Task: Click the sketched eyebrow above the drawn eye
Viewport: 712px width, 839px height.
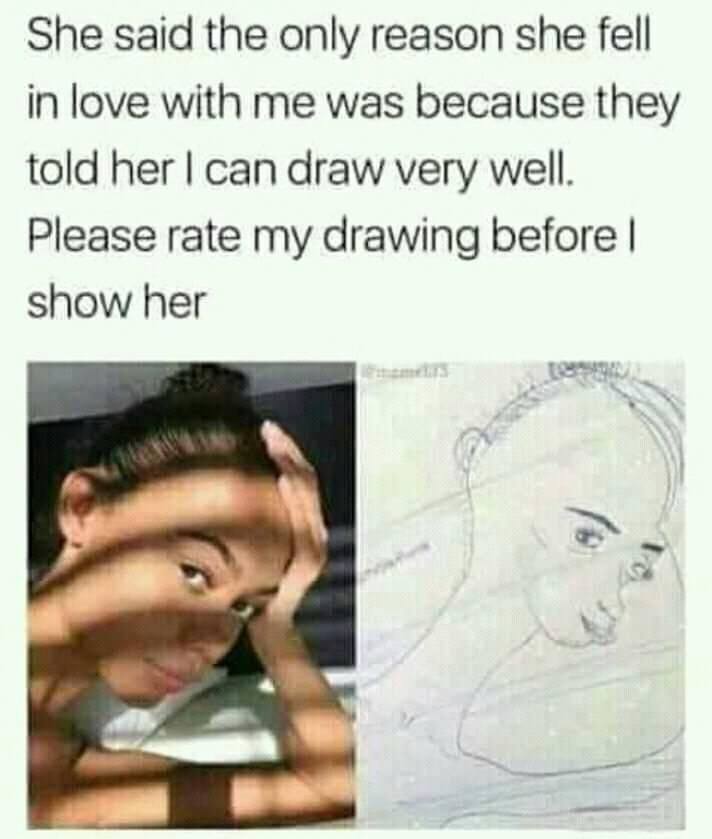Action: point(592,518)
